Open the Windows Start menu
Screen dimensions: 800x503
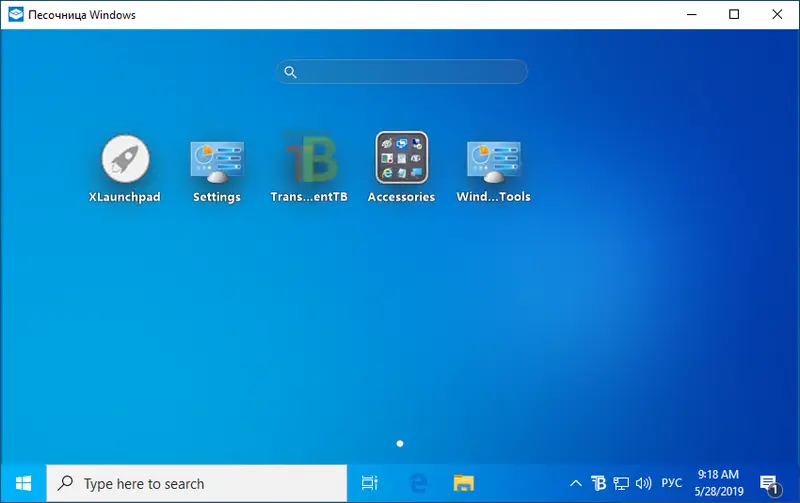point(23,483)
